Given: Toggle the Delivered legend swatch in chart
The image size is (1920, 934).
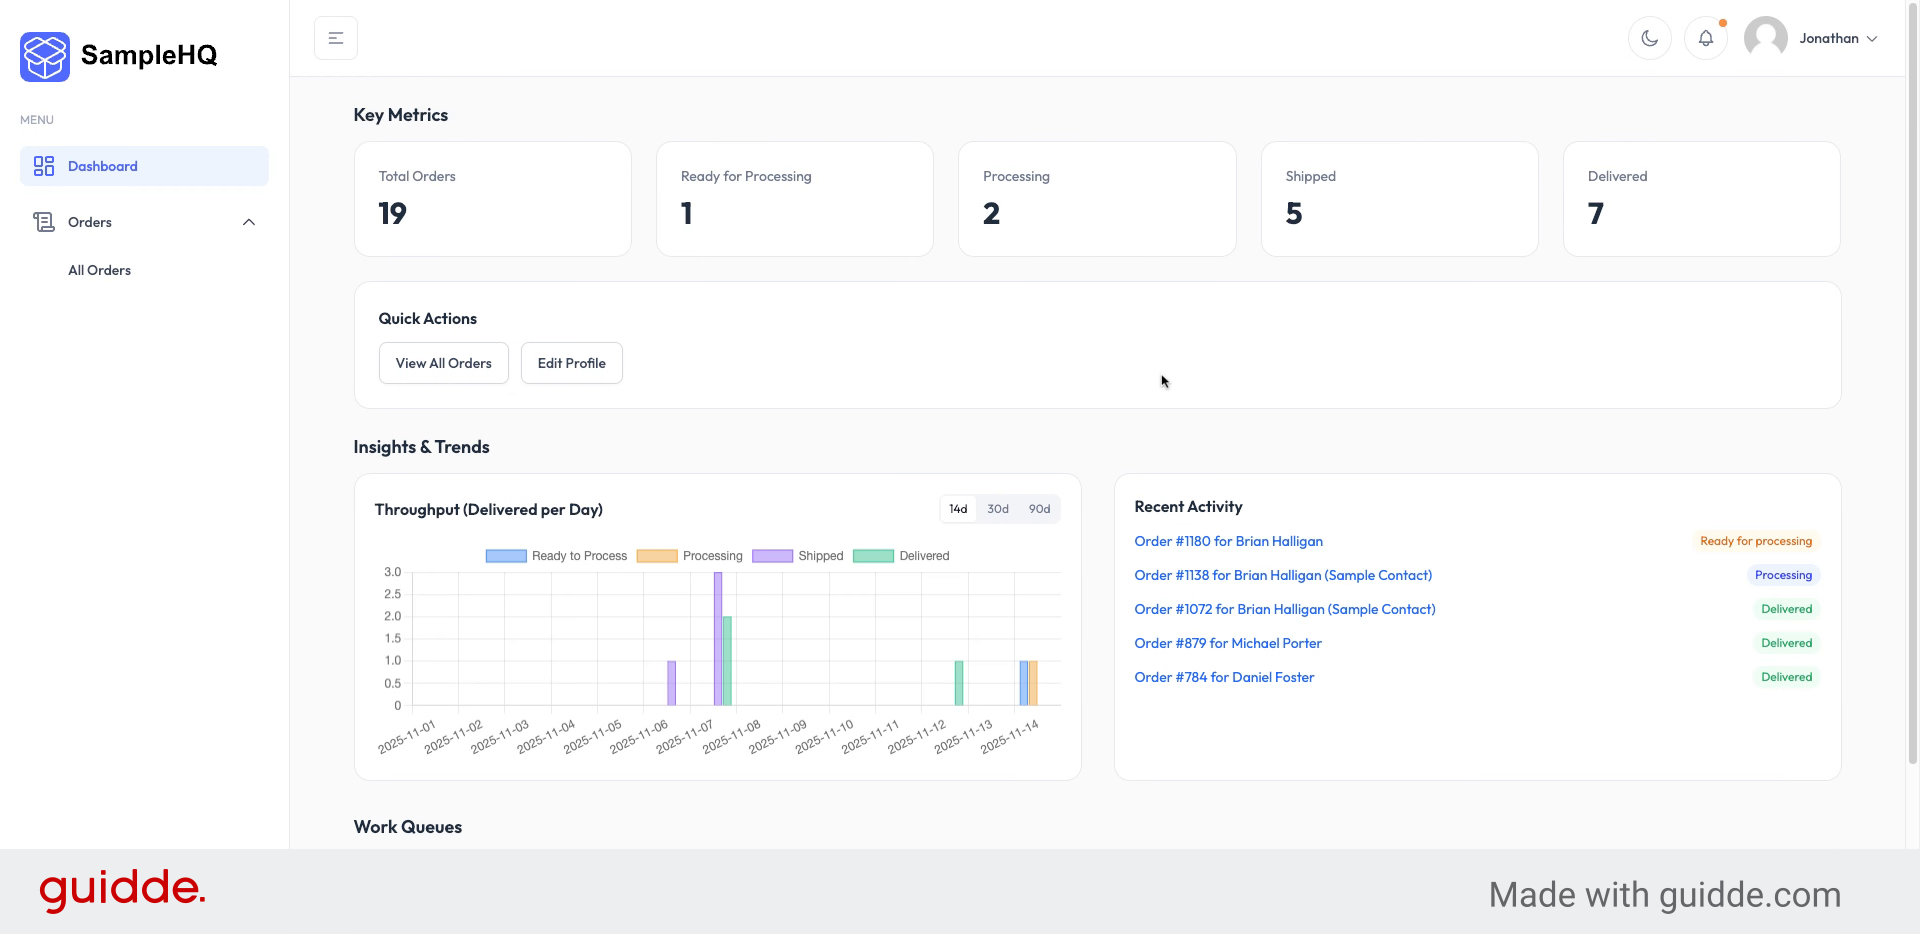Looking at the screenshot, I should 873,556.
